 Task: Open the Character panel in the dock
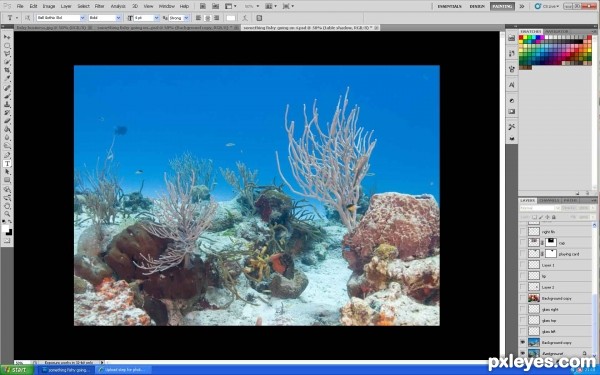coord(512,85)
